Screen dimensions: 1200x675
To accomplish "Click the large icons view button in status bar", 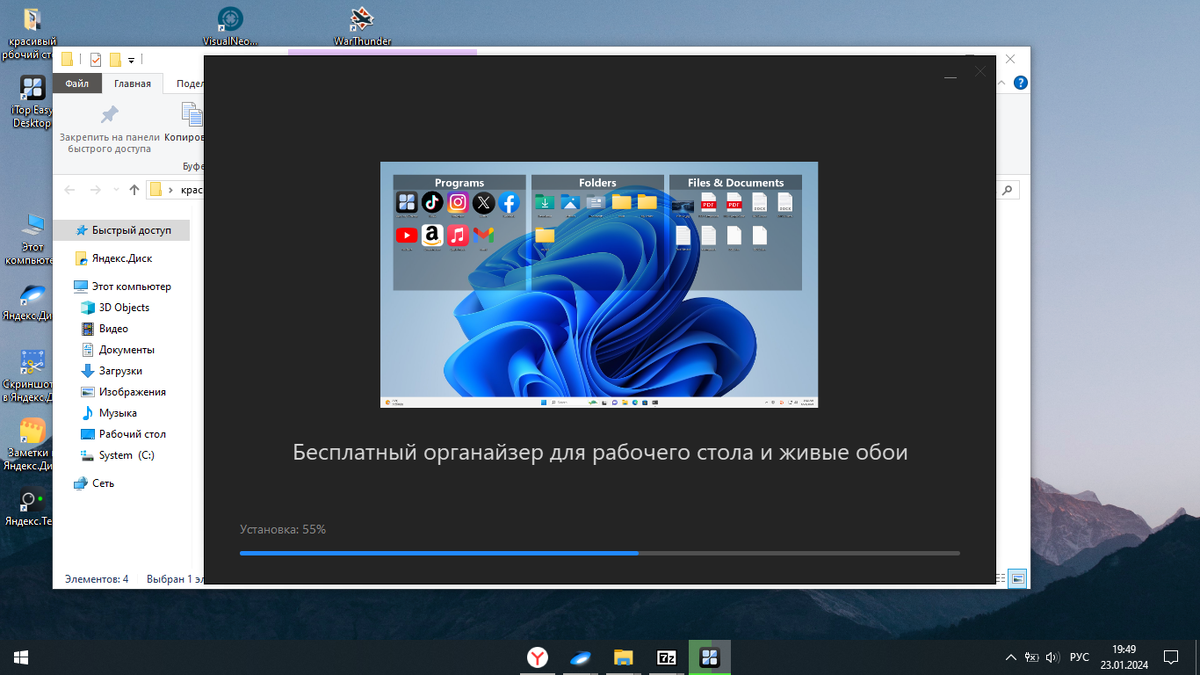I will 1018,578.
